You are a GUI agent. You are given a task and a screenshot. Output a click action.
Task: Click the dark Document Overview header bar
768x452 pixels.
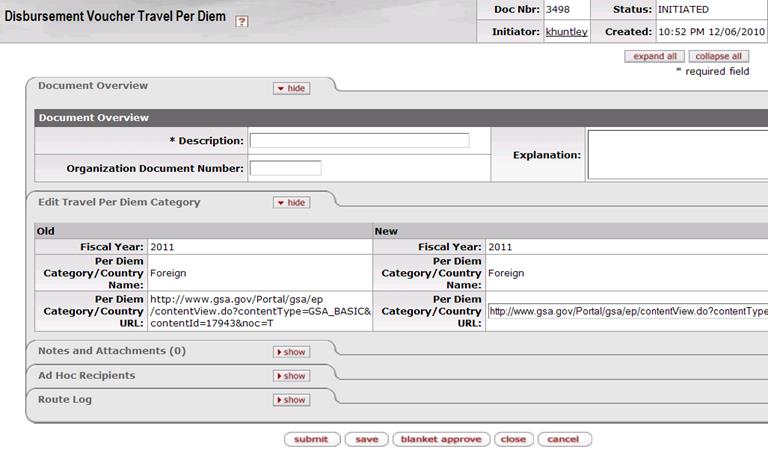tap(401, 118)
